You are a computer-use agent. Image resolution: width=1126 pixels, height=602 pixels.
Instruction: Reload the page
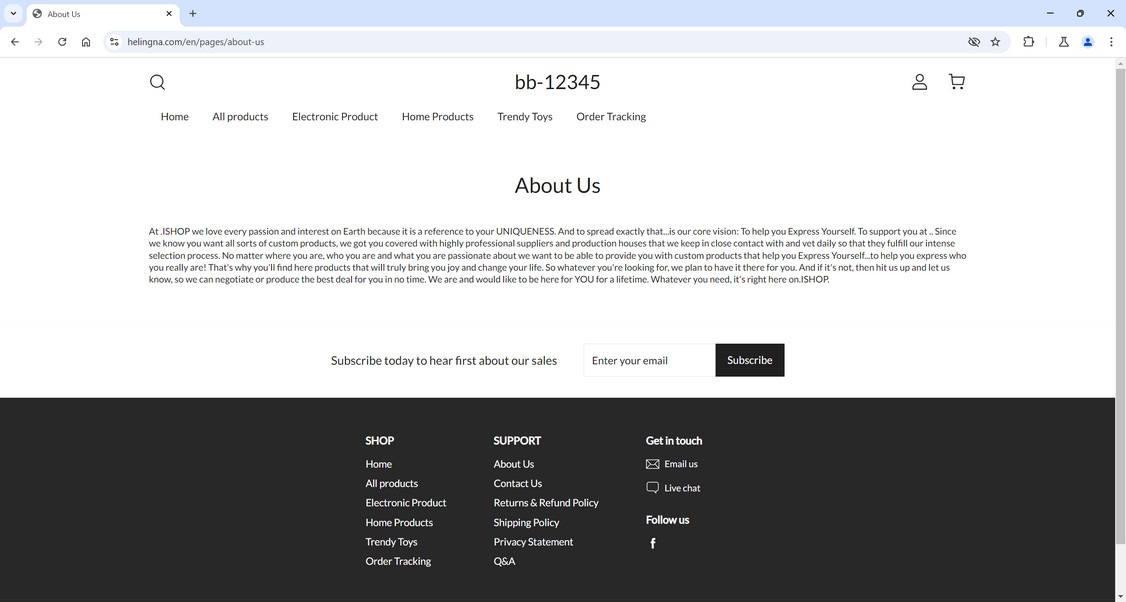pos(62,42)
